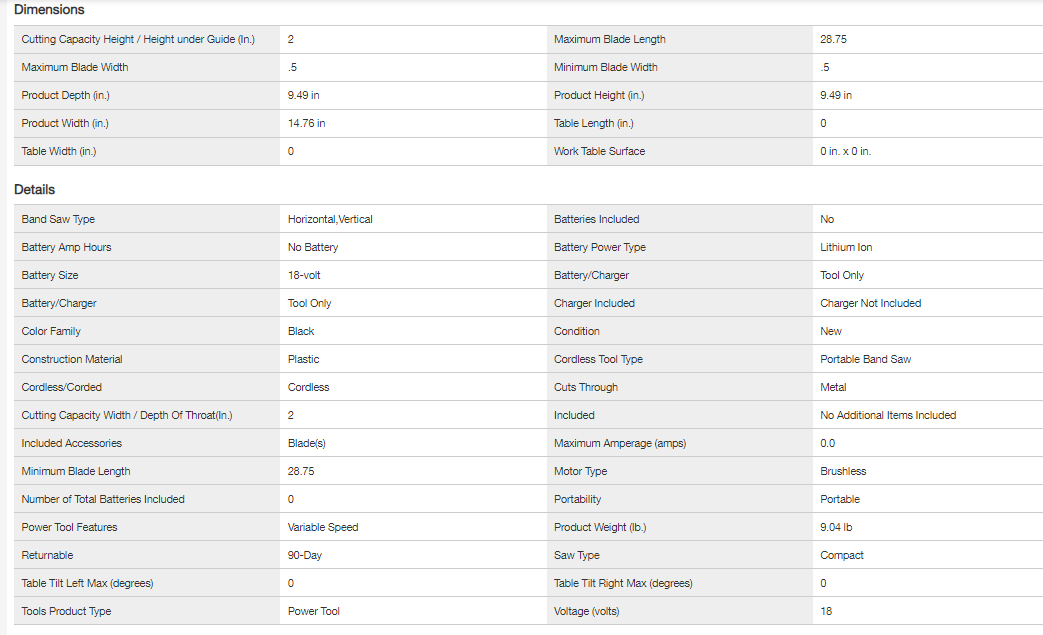Select the Maximum Blade Length label

coord(609,40)
